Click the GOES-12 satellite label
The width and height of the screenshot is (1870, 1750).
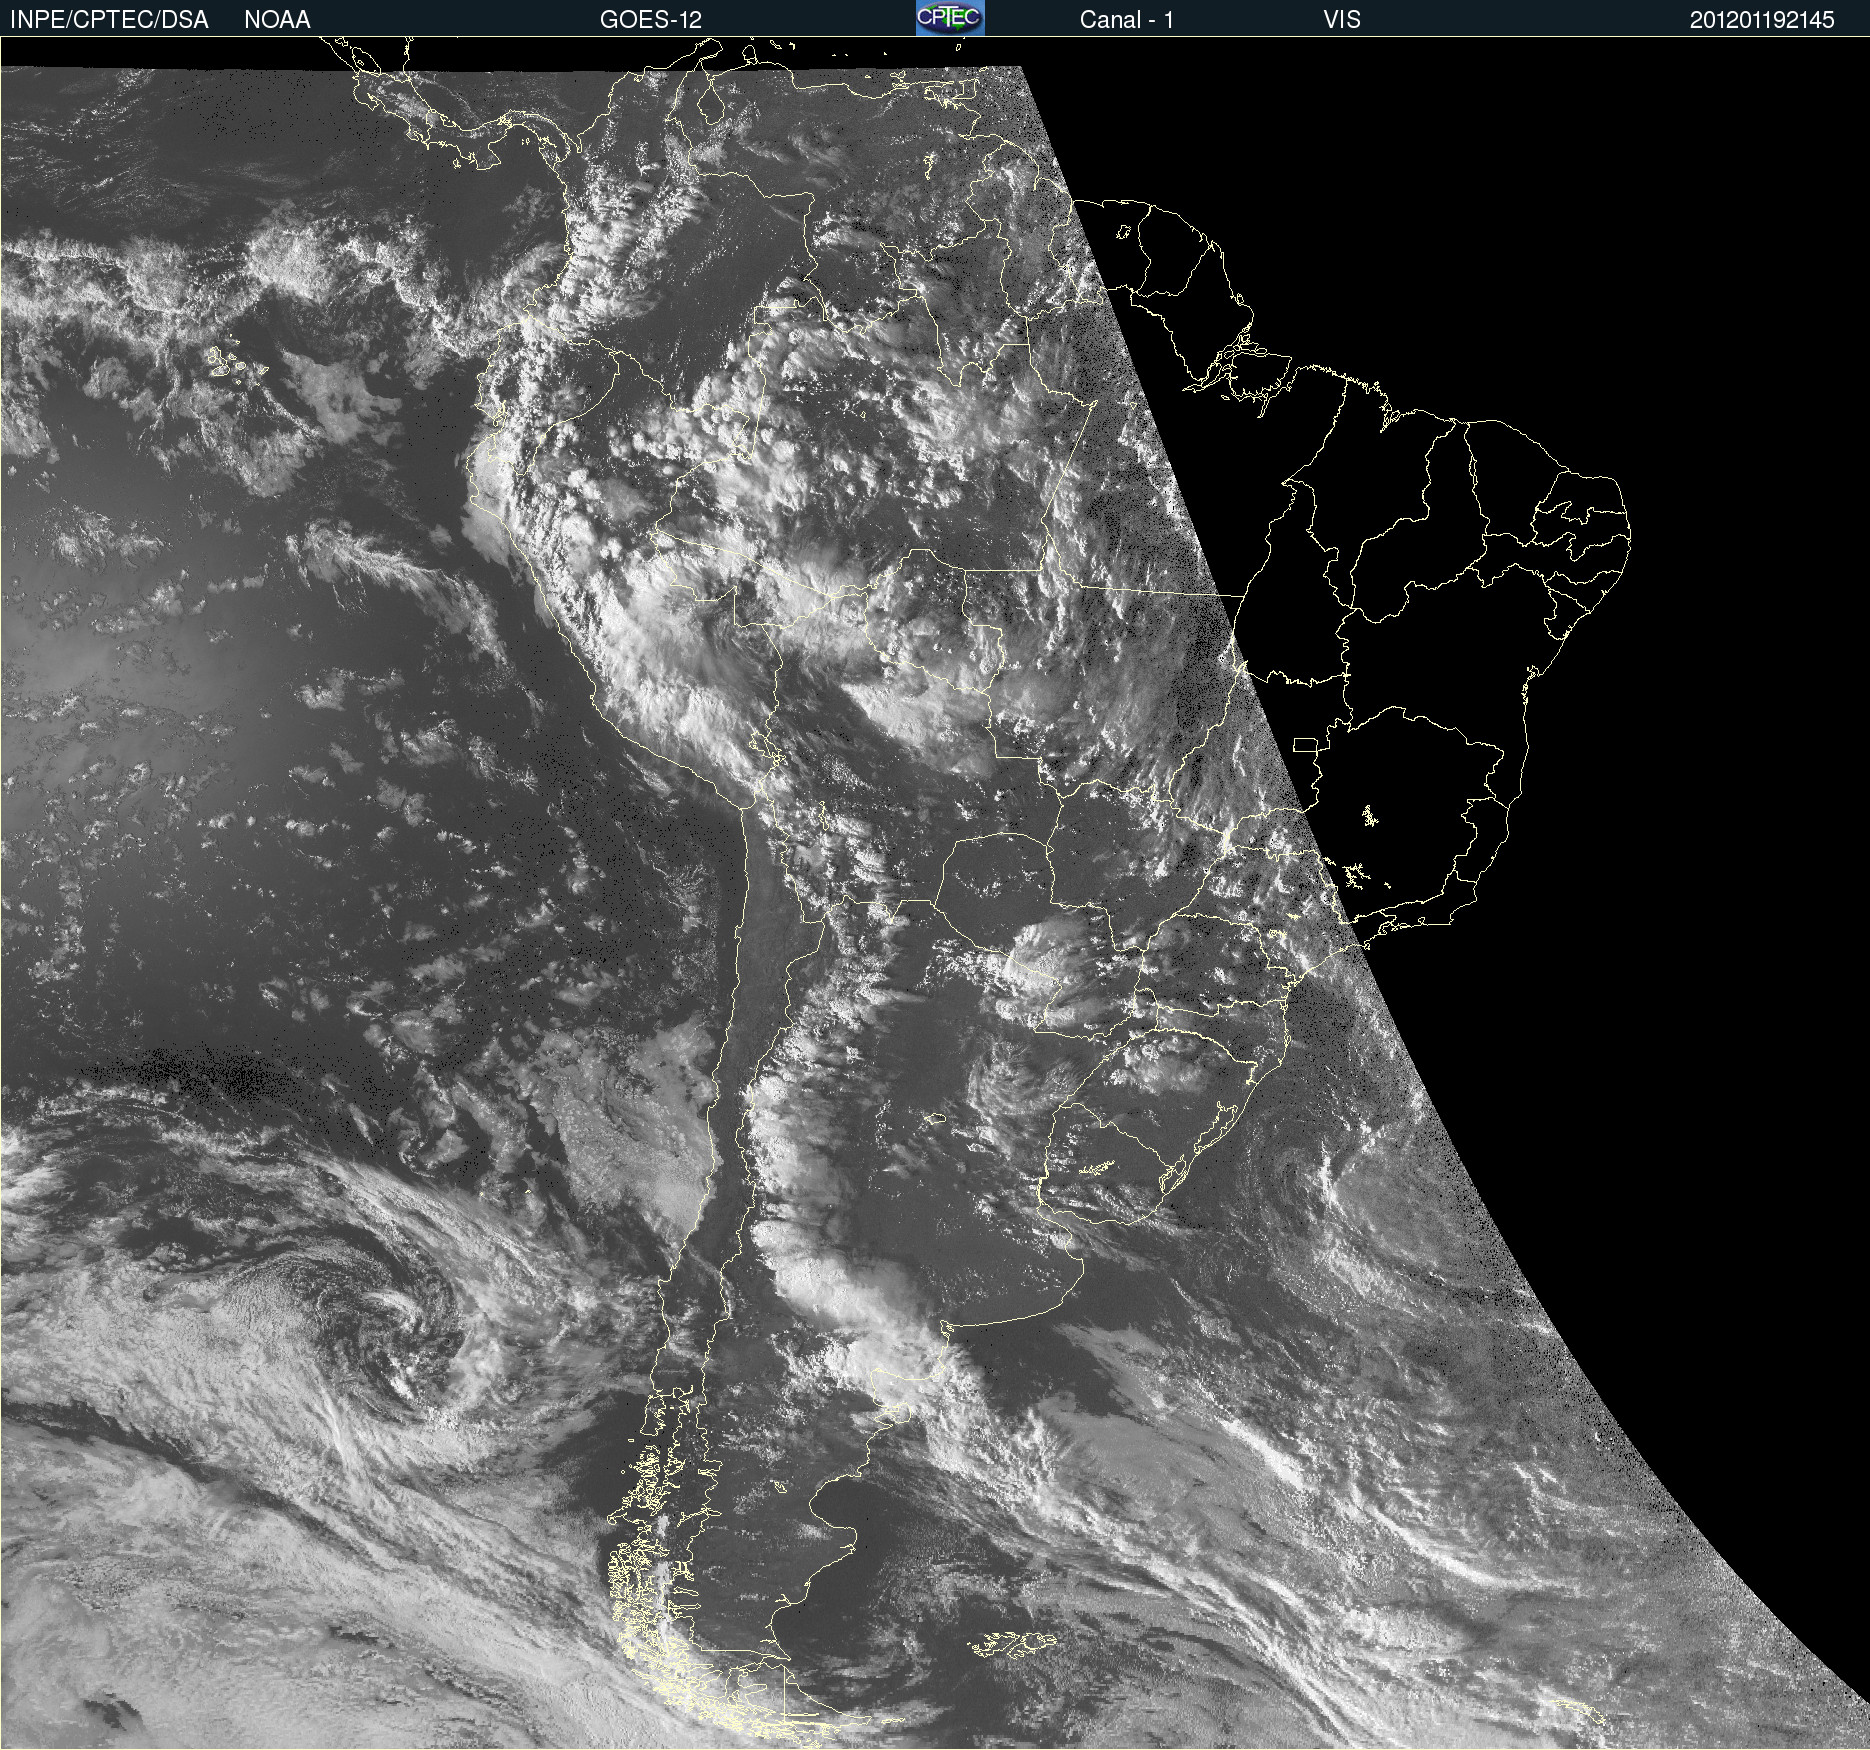651,20
